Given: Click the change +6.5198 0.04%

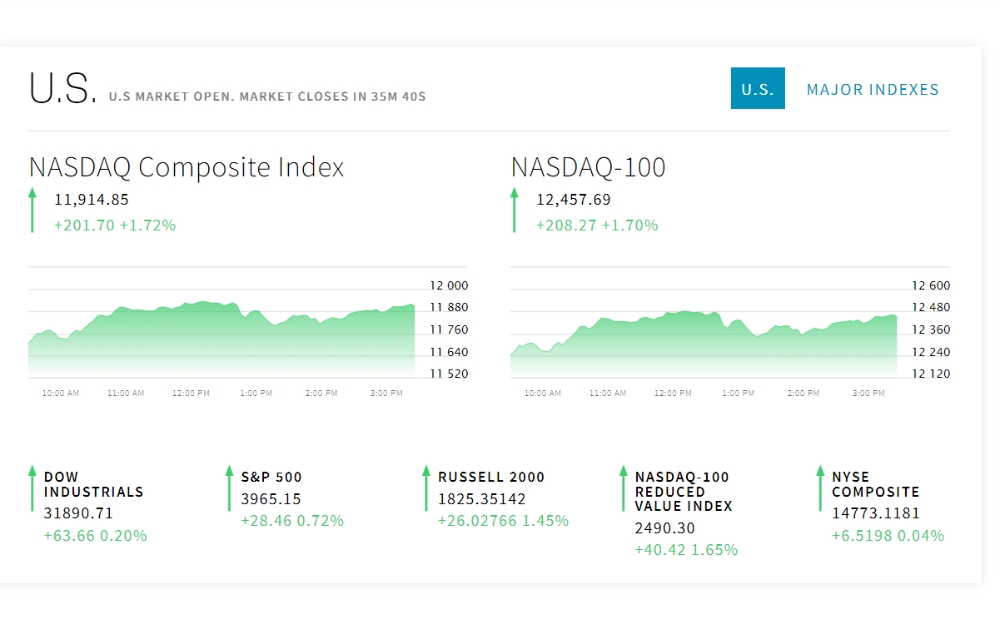Looking at the screenshot, I should 888,536.
